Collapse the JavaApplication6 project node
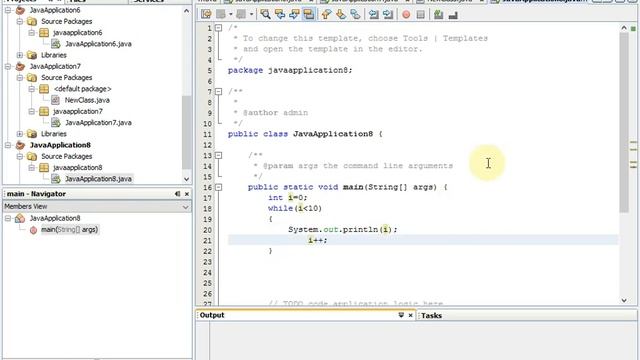Viewport: 640px width, 360px height. (x=8, y=10)
